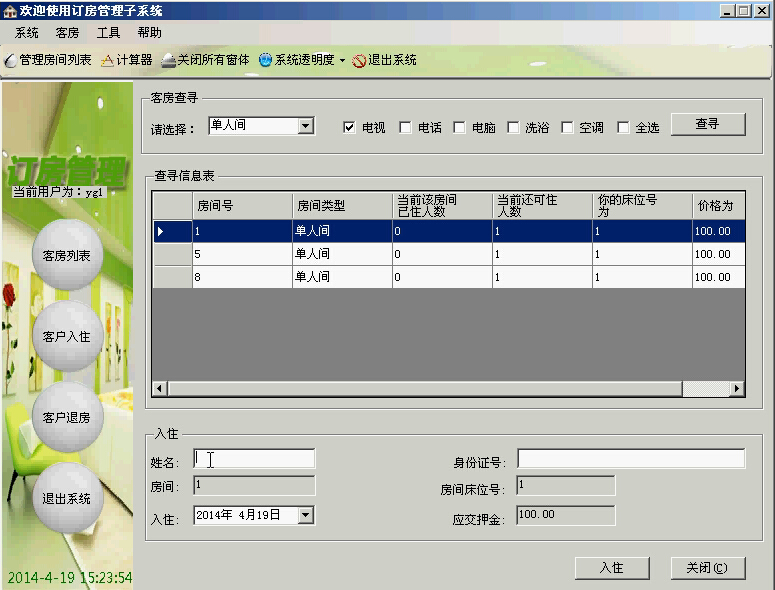775x590 pixels.
Task: Tick the 空调 checkbox
Action: pos(567,127)
